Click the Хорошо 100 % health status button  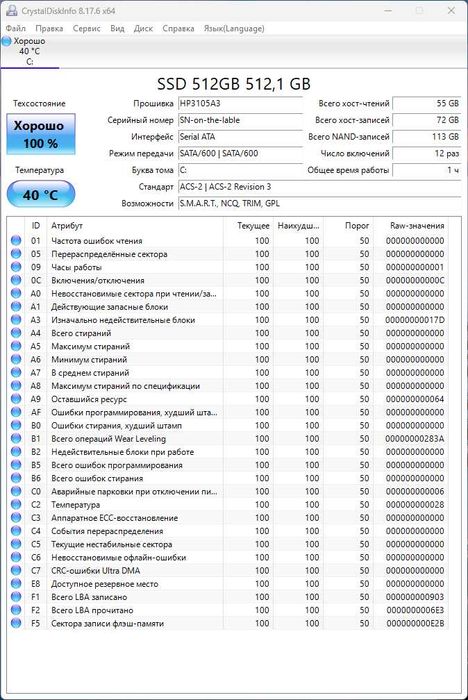[41, 134]
